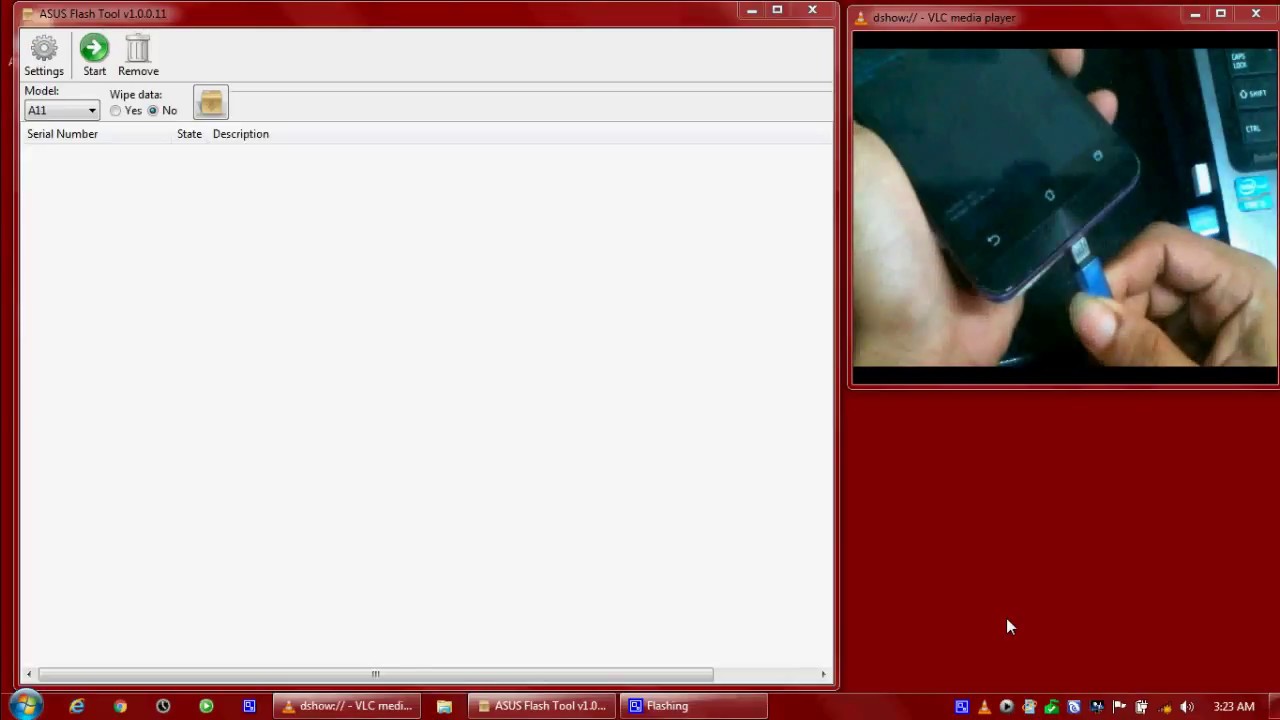Click the VLC cone tray icon
Image resolution: width=1280 pixels, height=720 pixels.
[984, 707]
